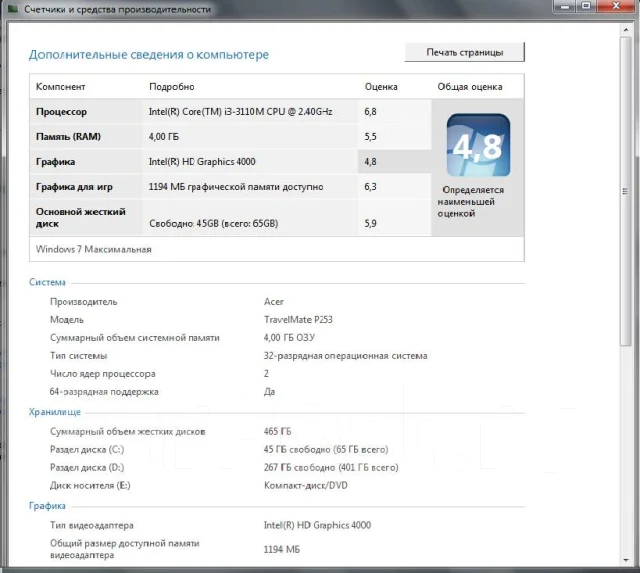Viewport: 640px width, 573px height.
Task: Click the scrollbar up arrow
Action: (626, 30)
